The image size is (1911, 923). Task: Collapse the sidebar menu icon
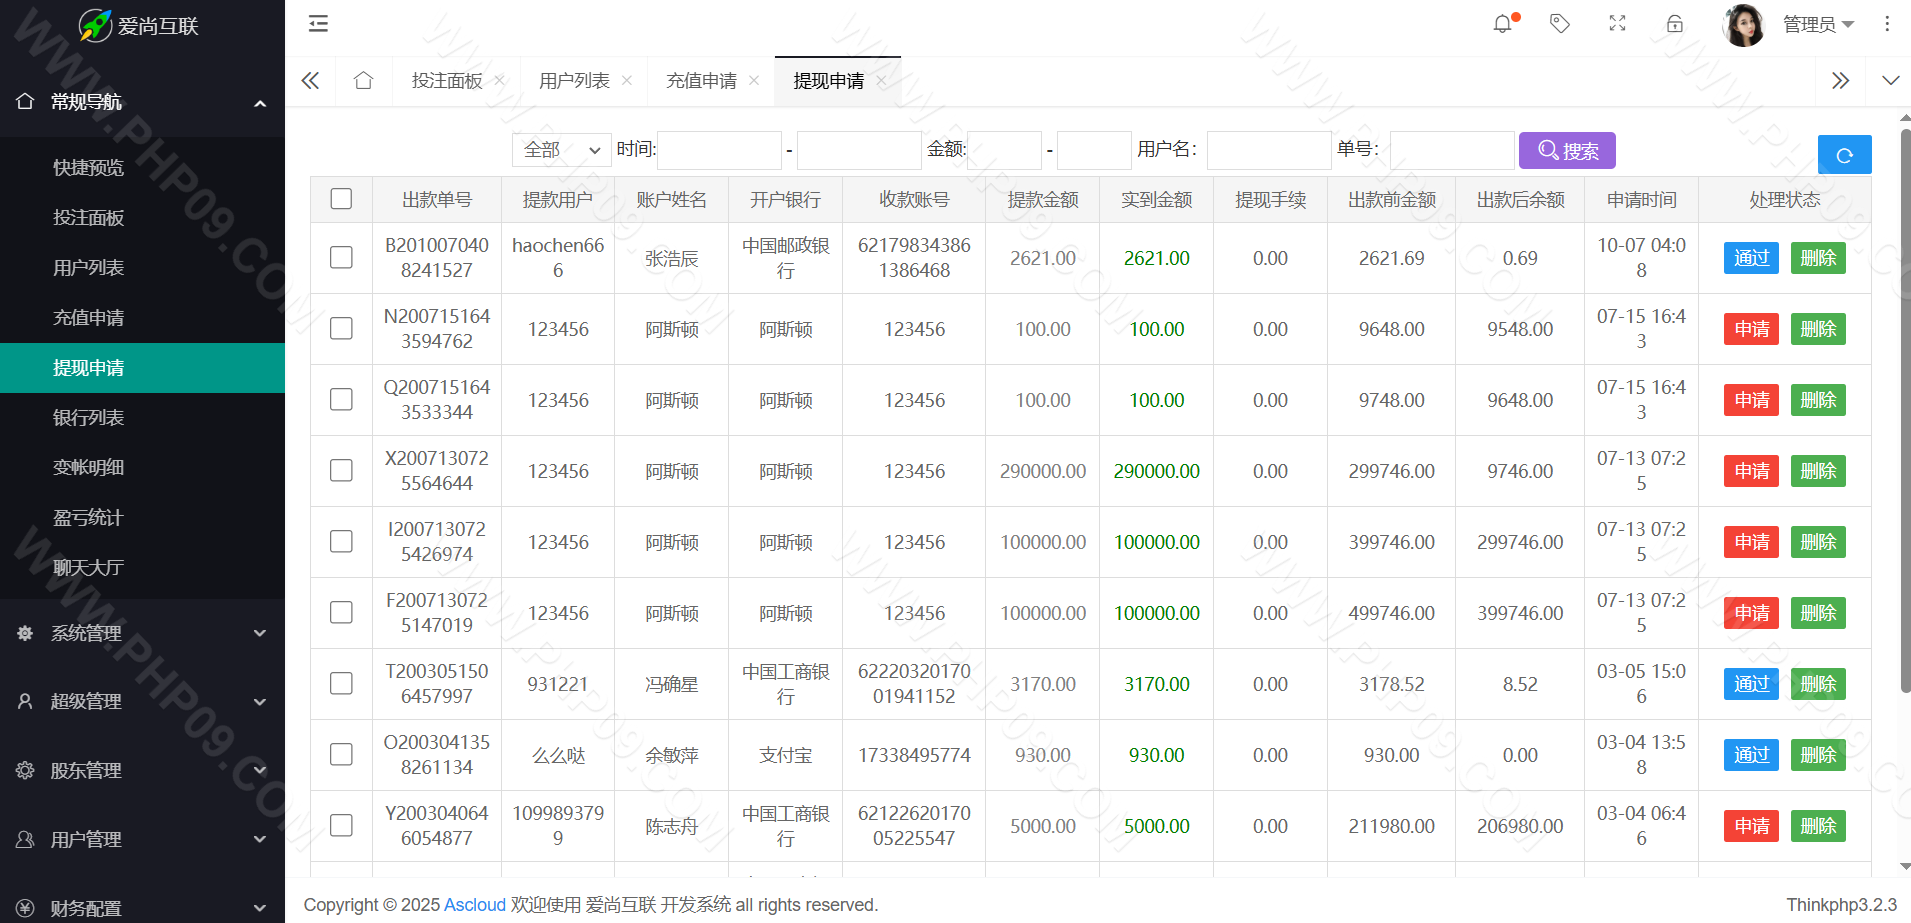click(318, 24)
